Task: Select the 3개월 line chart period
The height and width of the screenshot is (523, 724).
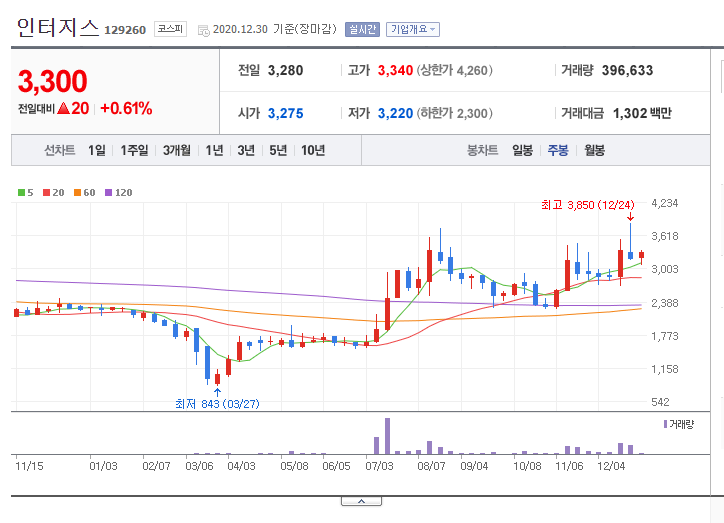Action: (176, 150)
